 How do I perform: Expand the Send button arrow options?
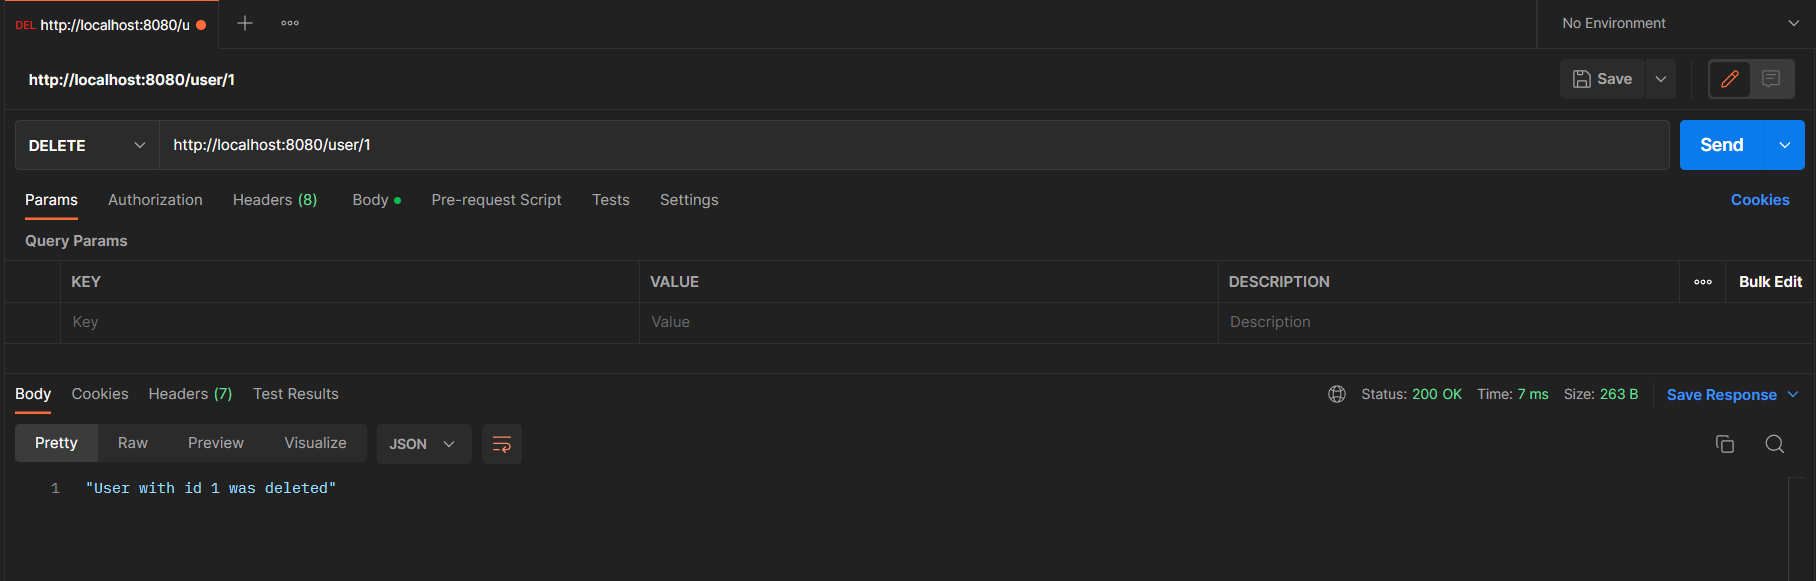point(1785,145)
